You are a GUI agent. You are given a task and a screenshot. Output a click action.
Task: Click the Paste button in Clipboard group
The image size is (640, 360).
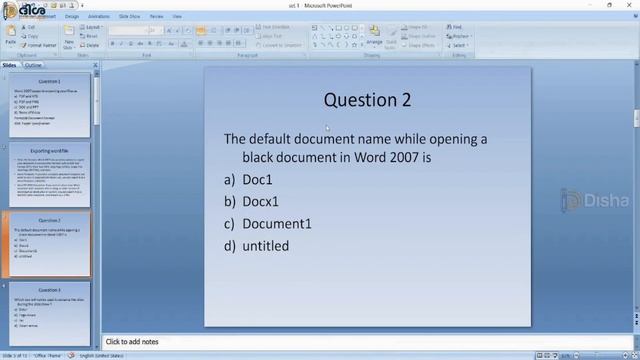(x=11, y=35)
